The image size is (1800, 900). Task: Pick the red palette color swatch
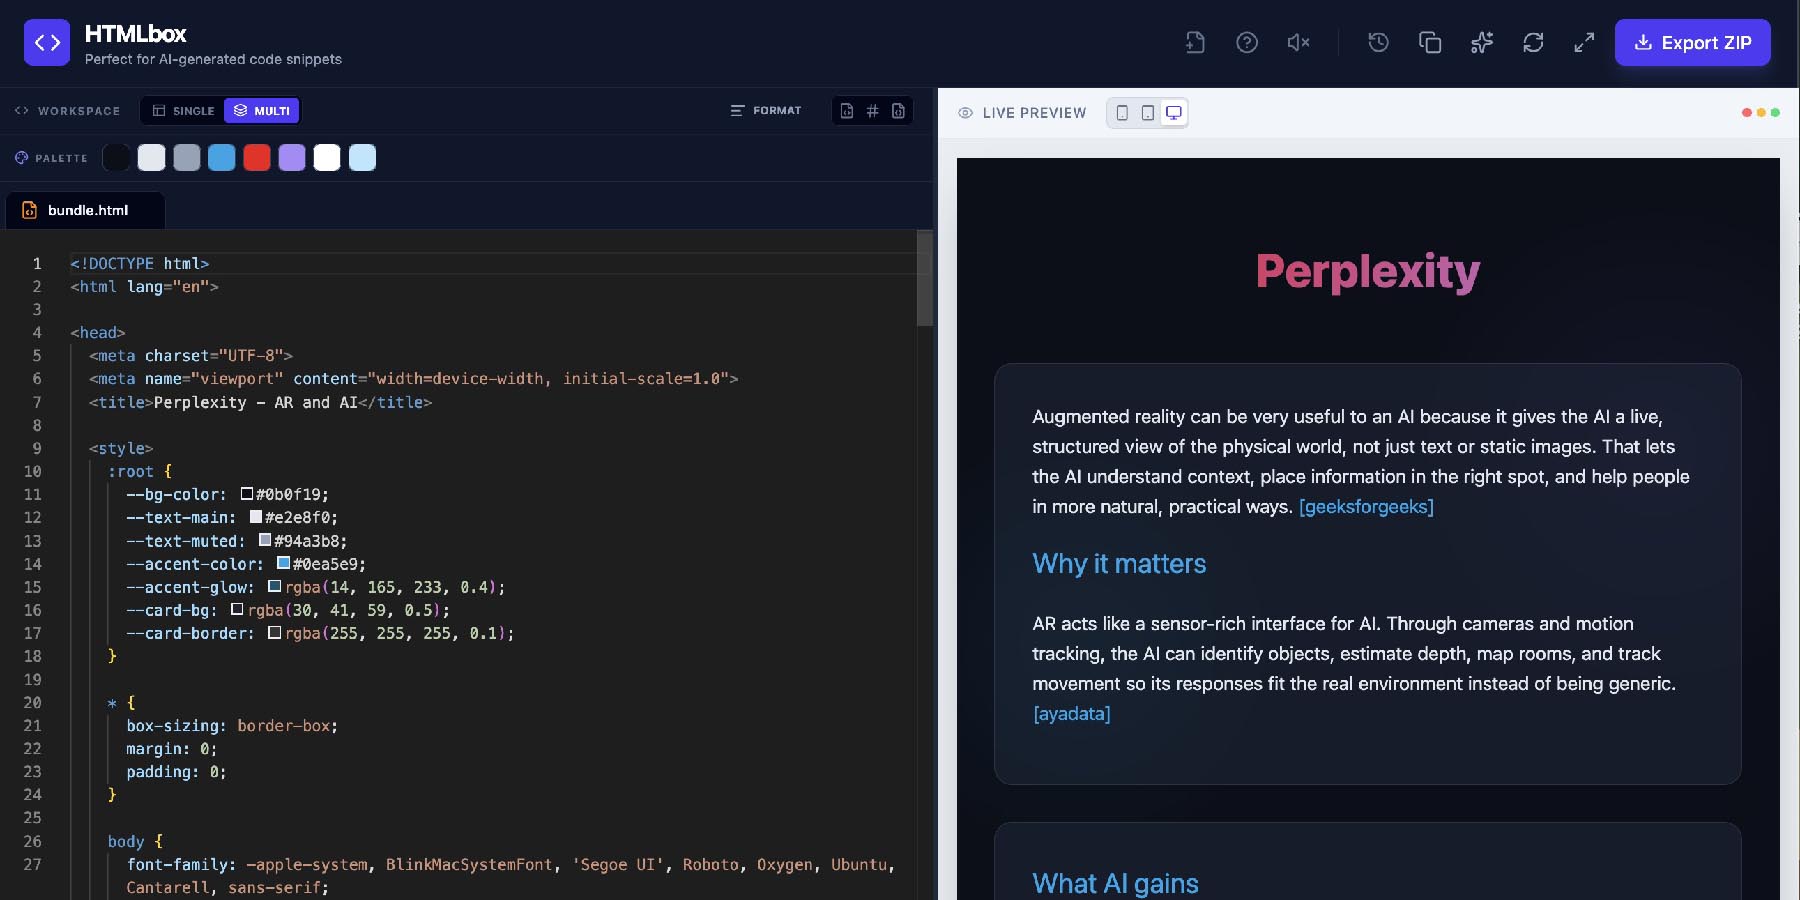coord(257,158)
